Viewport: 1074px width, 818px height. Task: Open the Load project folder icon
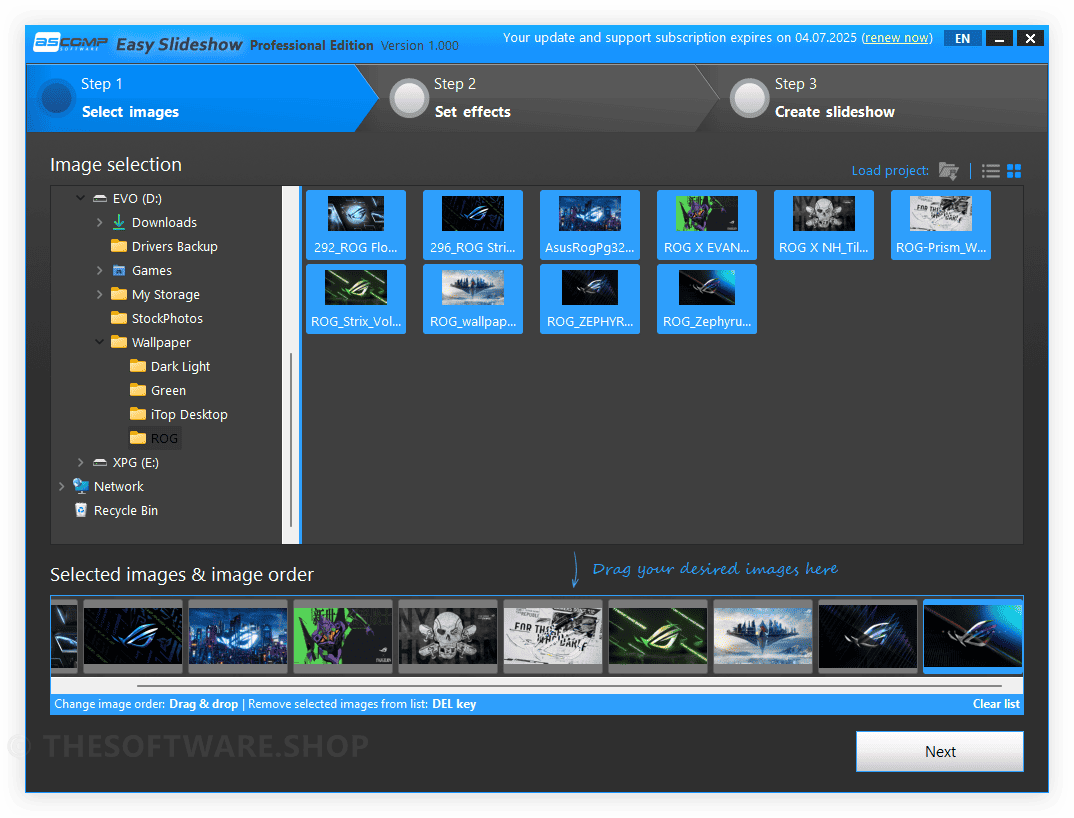[x=948, y=171]
